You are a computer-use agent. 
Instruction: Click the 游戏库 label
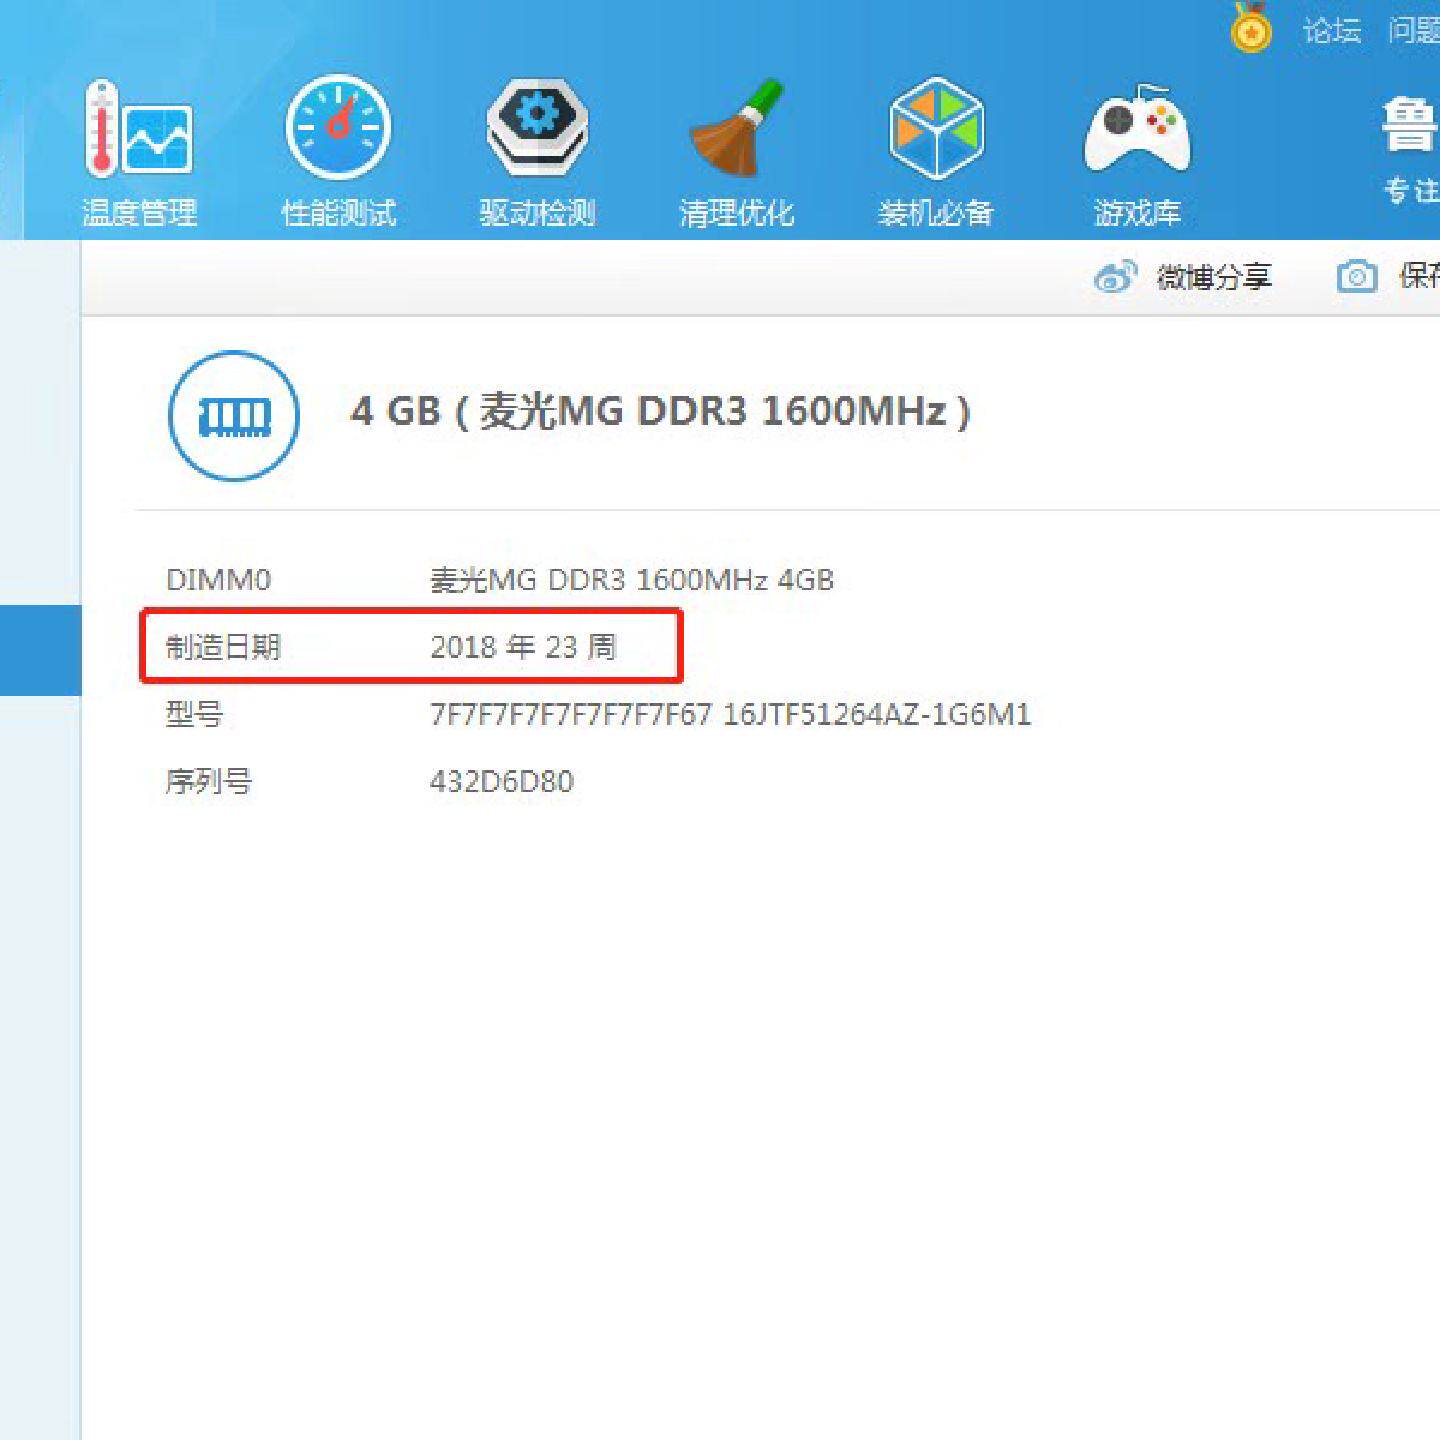[x=1137, y=213]
